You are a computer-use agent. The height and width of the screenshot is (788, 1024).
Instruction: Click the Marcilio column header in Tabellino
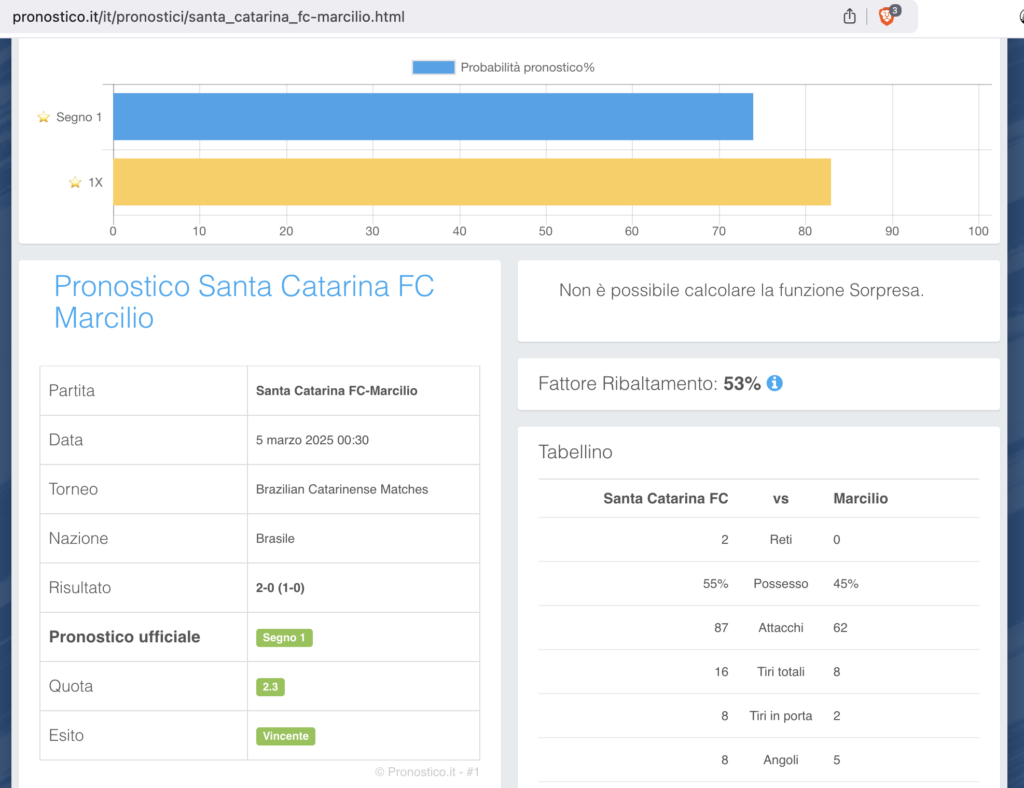tap(860, 499)
